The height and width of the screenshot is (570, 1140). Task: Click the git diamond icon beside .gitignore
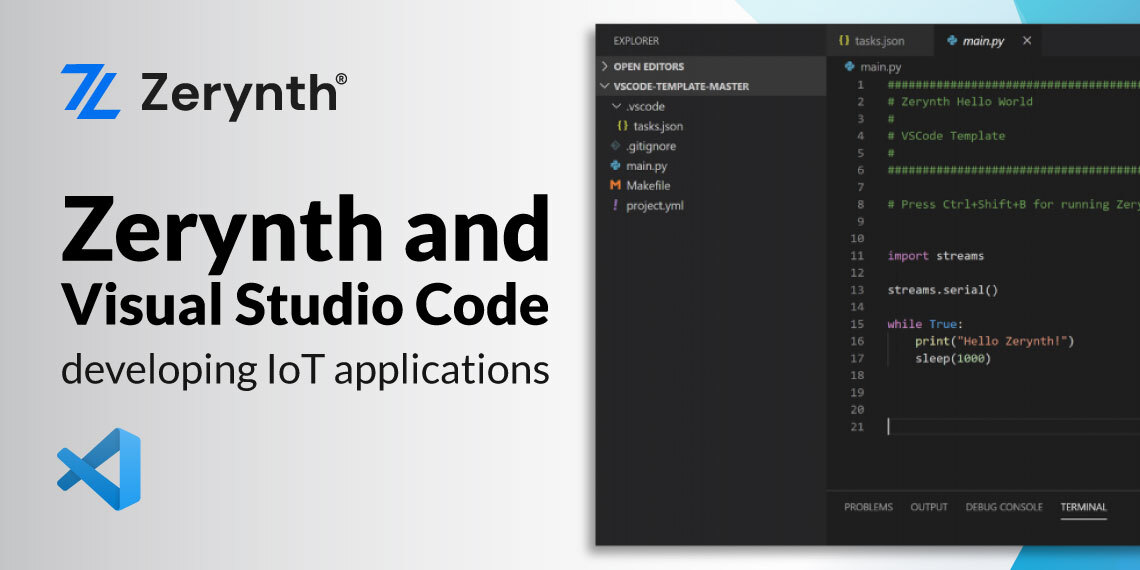[x=616, y=145]
